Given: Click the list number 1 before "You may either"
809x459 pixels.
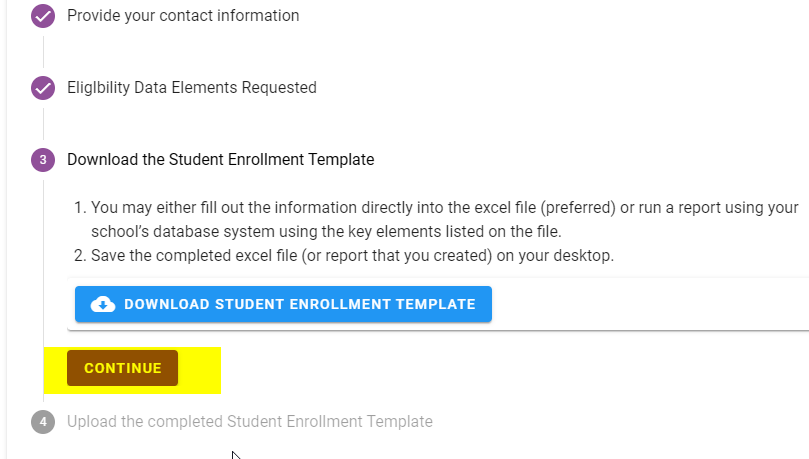Looking at the screenshot, I should [80, 208].
